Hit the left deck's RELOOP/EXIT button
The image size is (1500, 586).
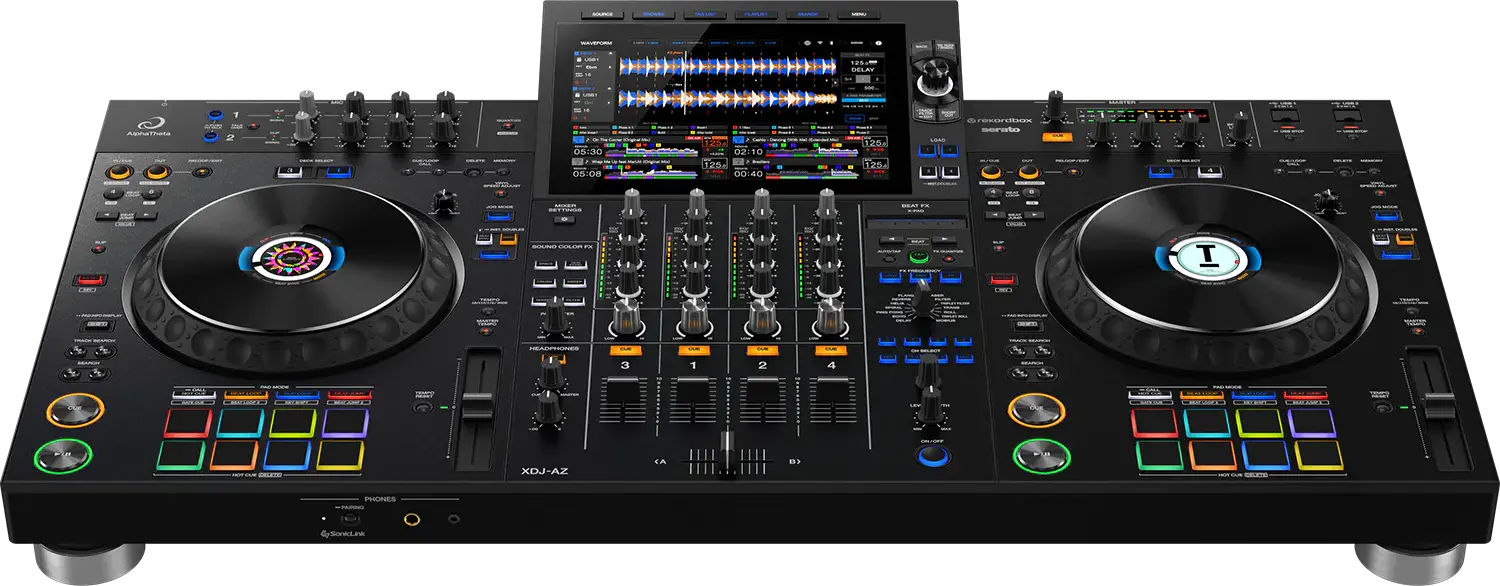(203, 172)
